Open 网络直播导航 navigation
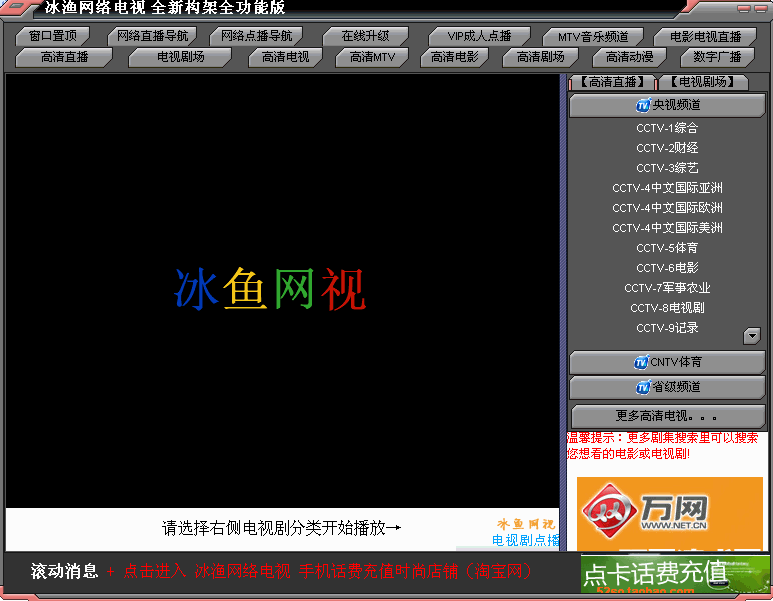Image resolution: width=773 pixels, height=601 pixels. [152, 36]
